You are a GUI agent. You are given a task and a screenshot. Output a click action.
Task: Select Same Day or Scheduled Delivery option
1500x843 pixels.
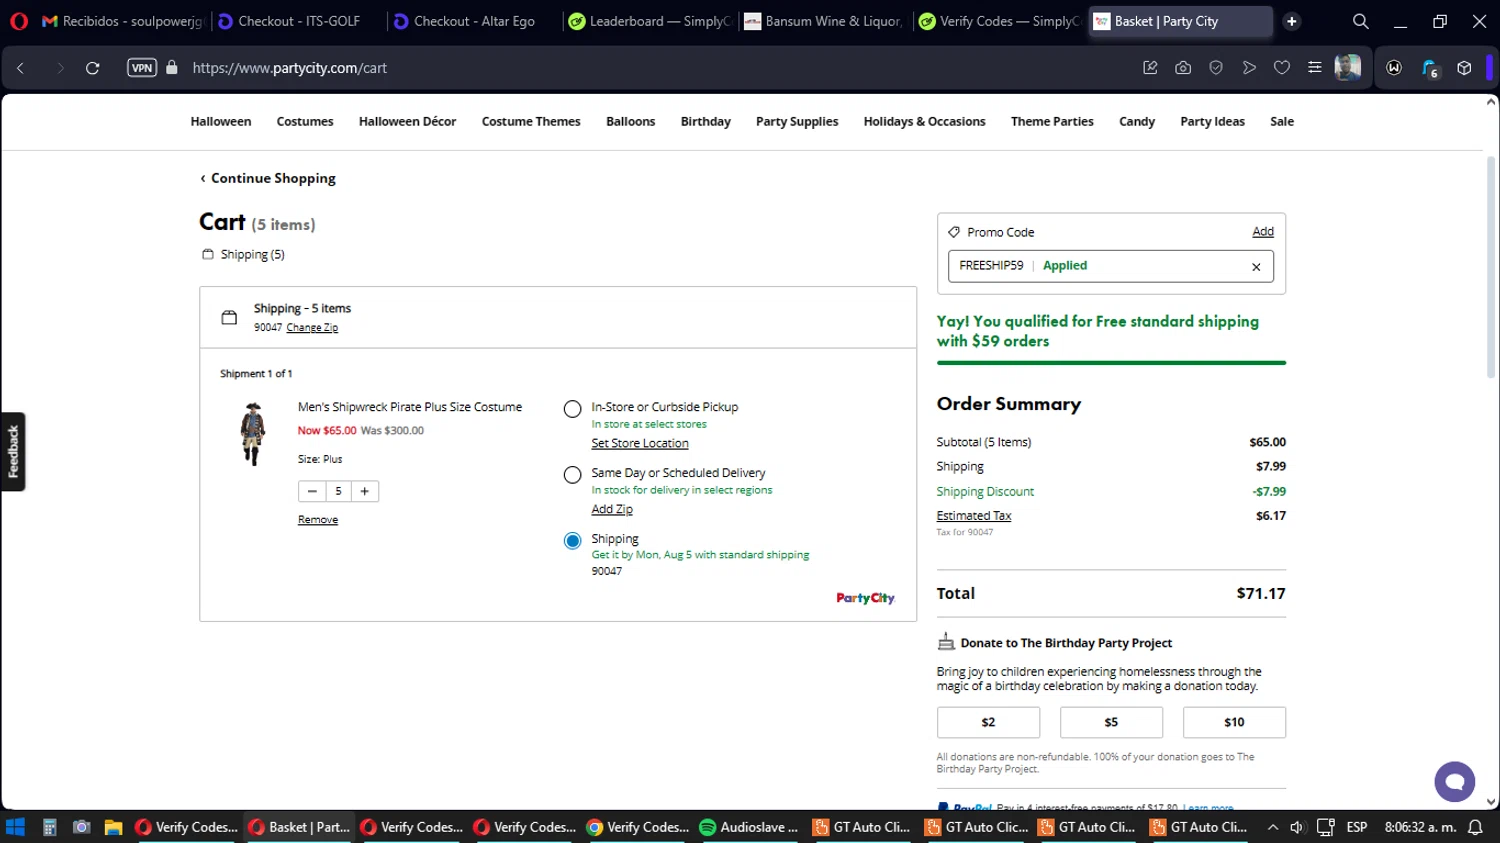(x=572, y=475)
